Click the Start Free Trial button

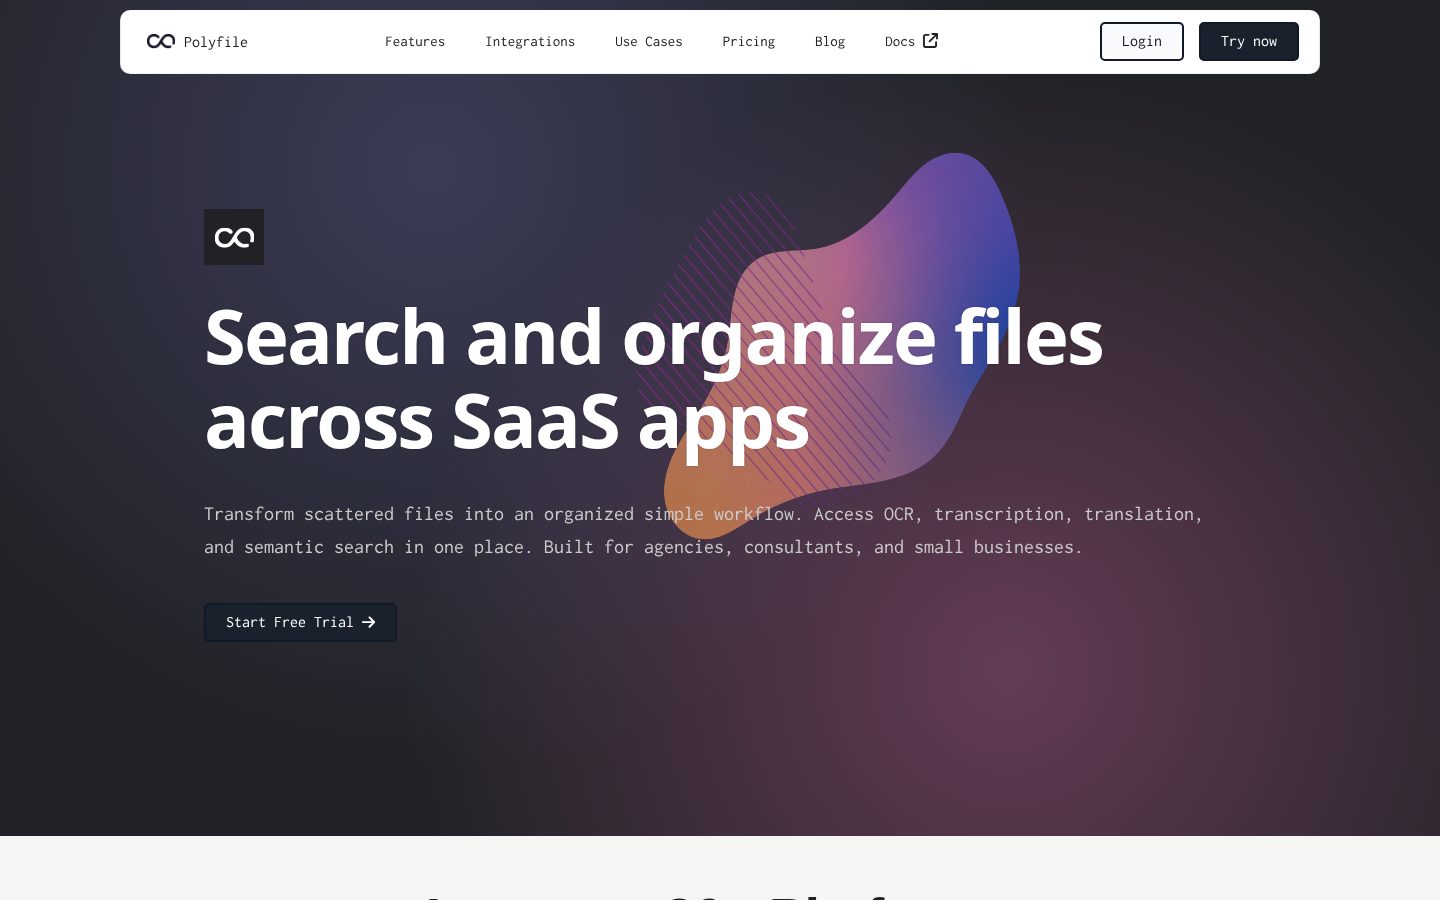(300, 622)
